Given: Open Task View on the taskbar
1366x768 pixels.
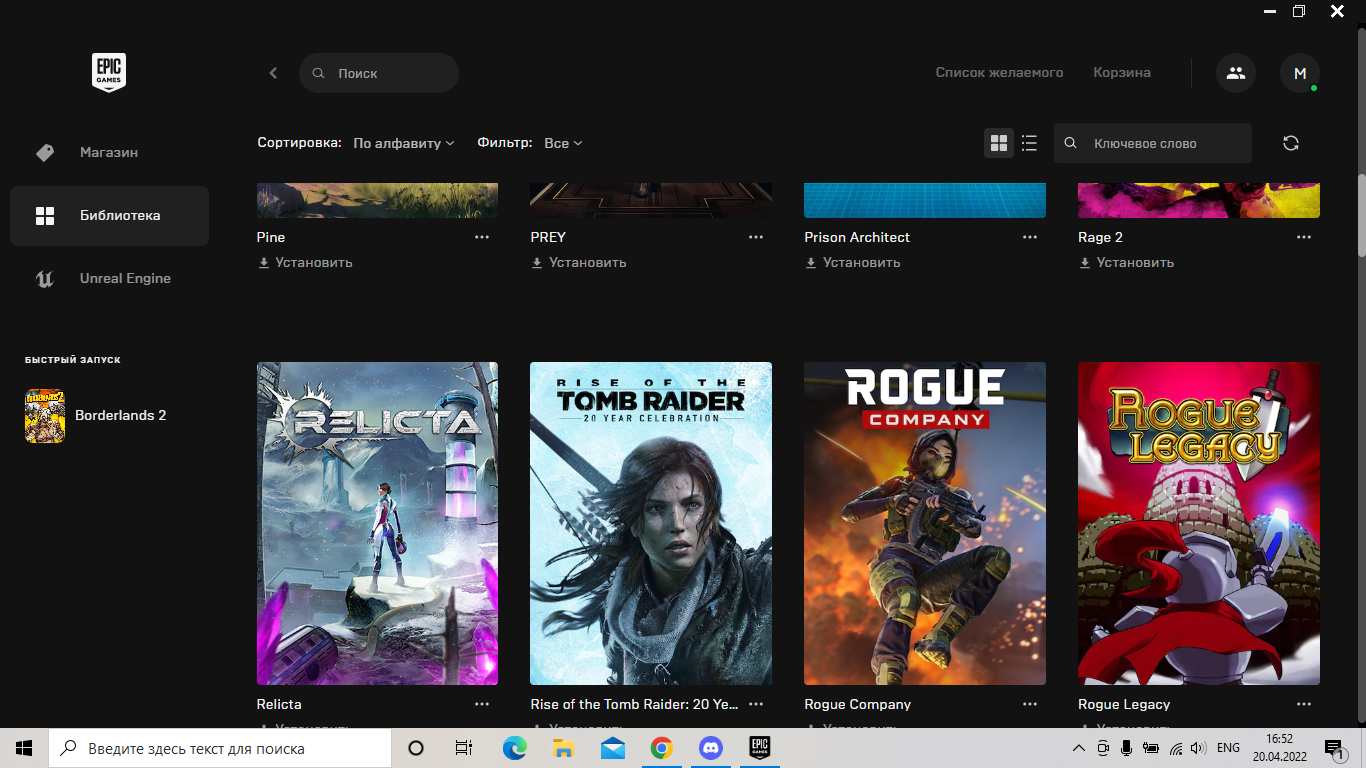Looking at the screenshot, I should pos(465,748).
